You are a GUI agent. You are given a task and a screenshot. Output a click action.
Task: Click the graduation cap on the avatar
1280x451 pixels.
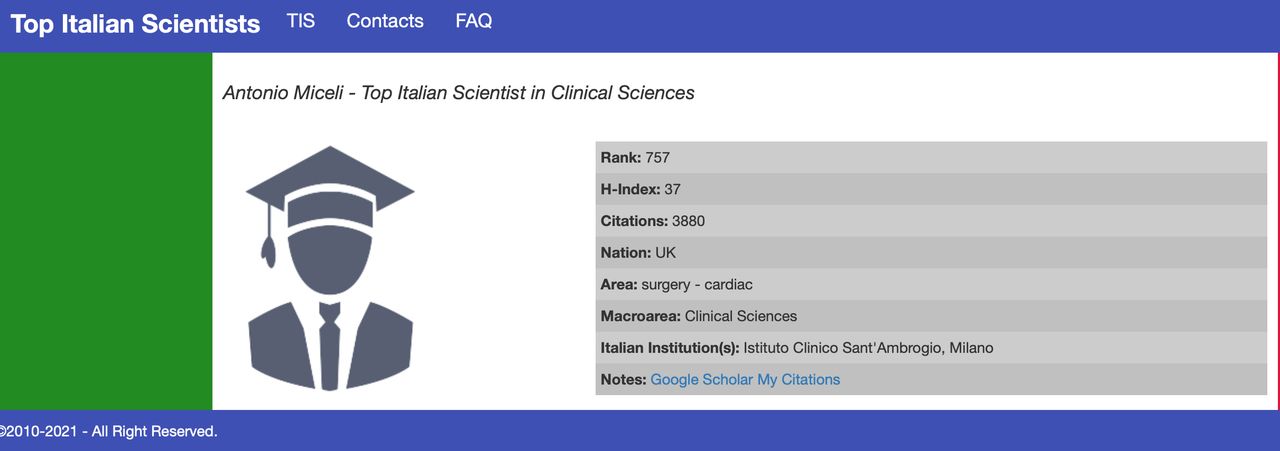tap(330, 187)
